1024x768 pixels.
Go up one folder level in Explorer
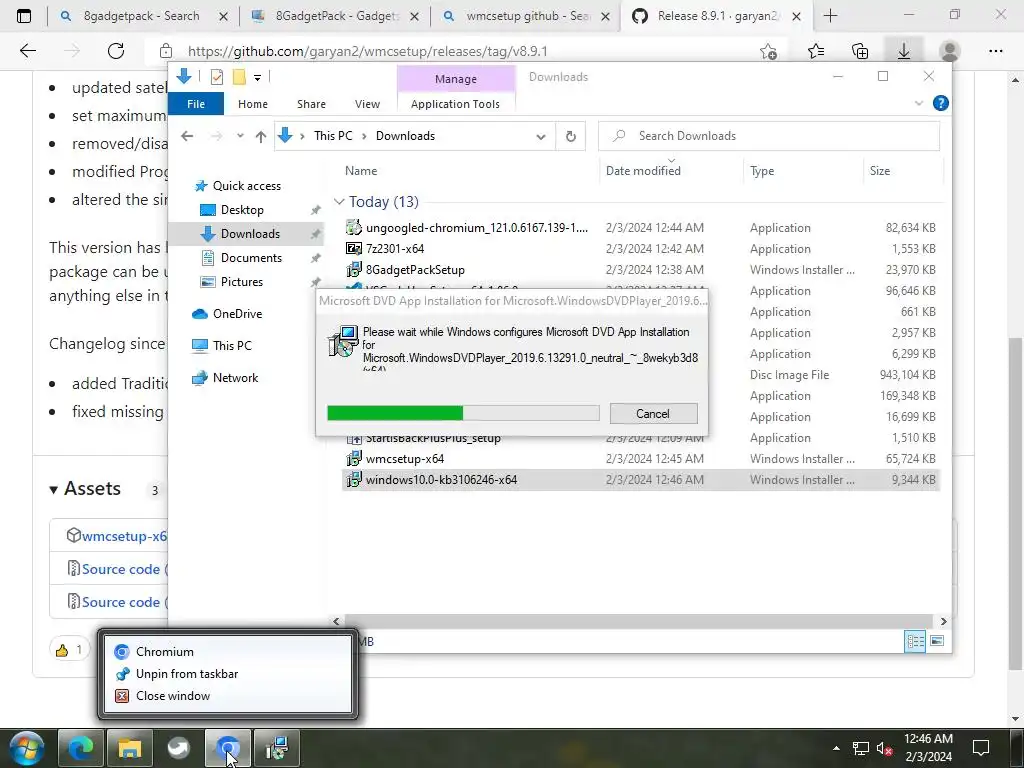[x=261, y=136]
